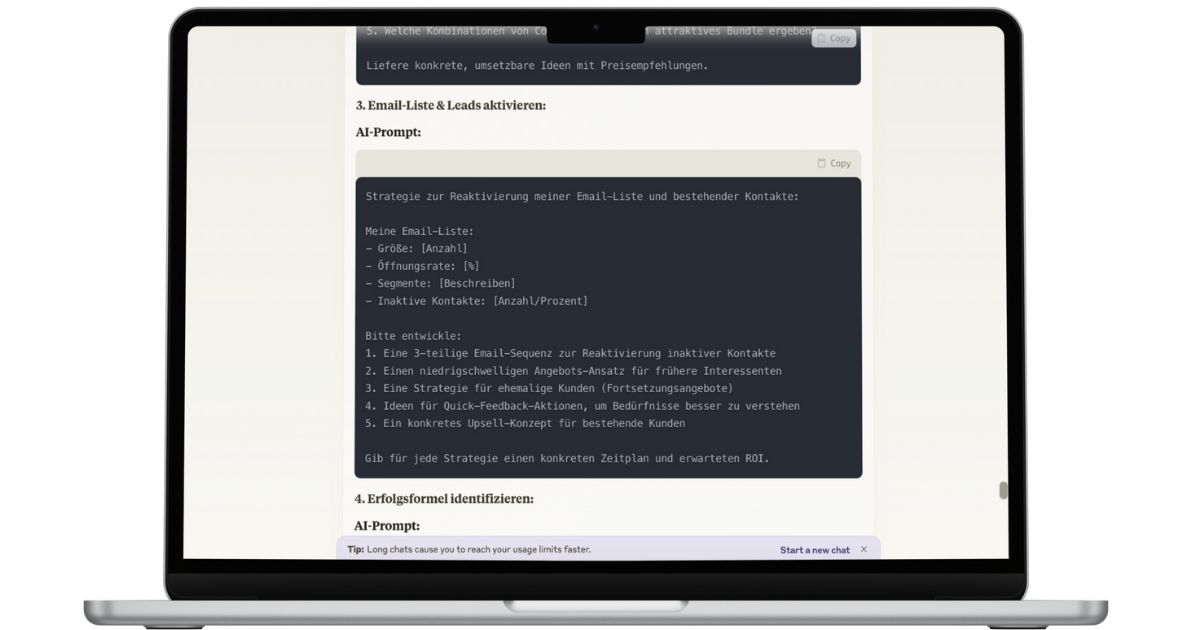Click the line "– Öffnungsrate: [%]"
The image size is (1200, 630).
click(x=422, y=266)
